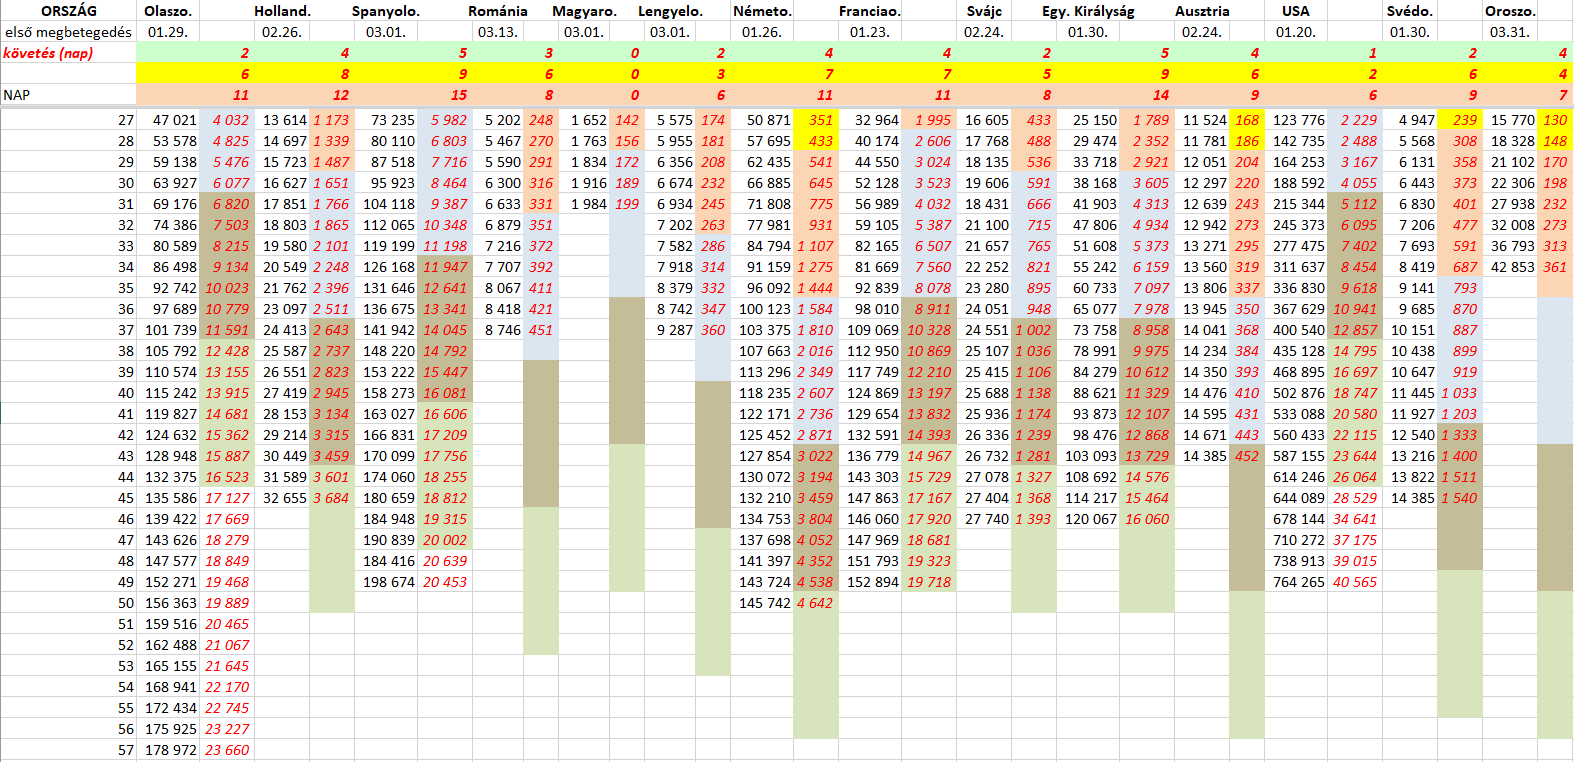
Task: Click the red value 23 660
Action: tap(227, 750)
